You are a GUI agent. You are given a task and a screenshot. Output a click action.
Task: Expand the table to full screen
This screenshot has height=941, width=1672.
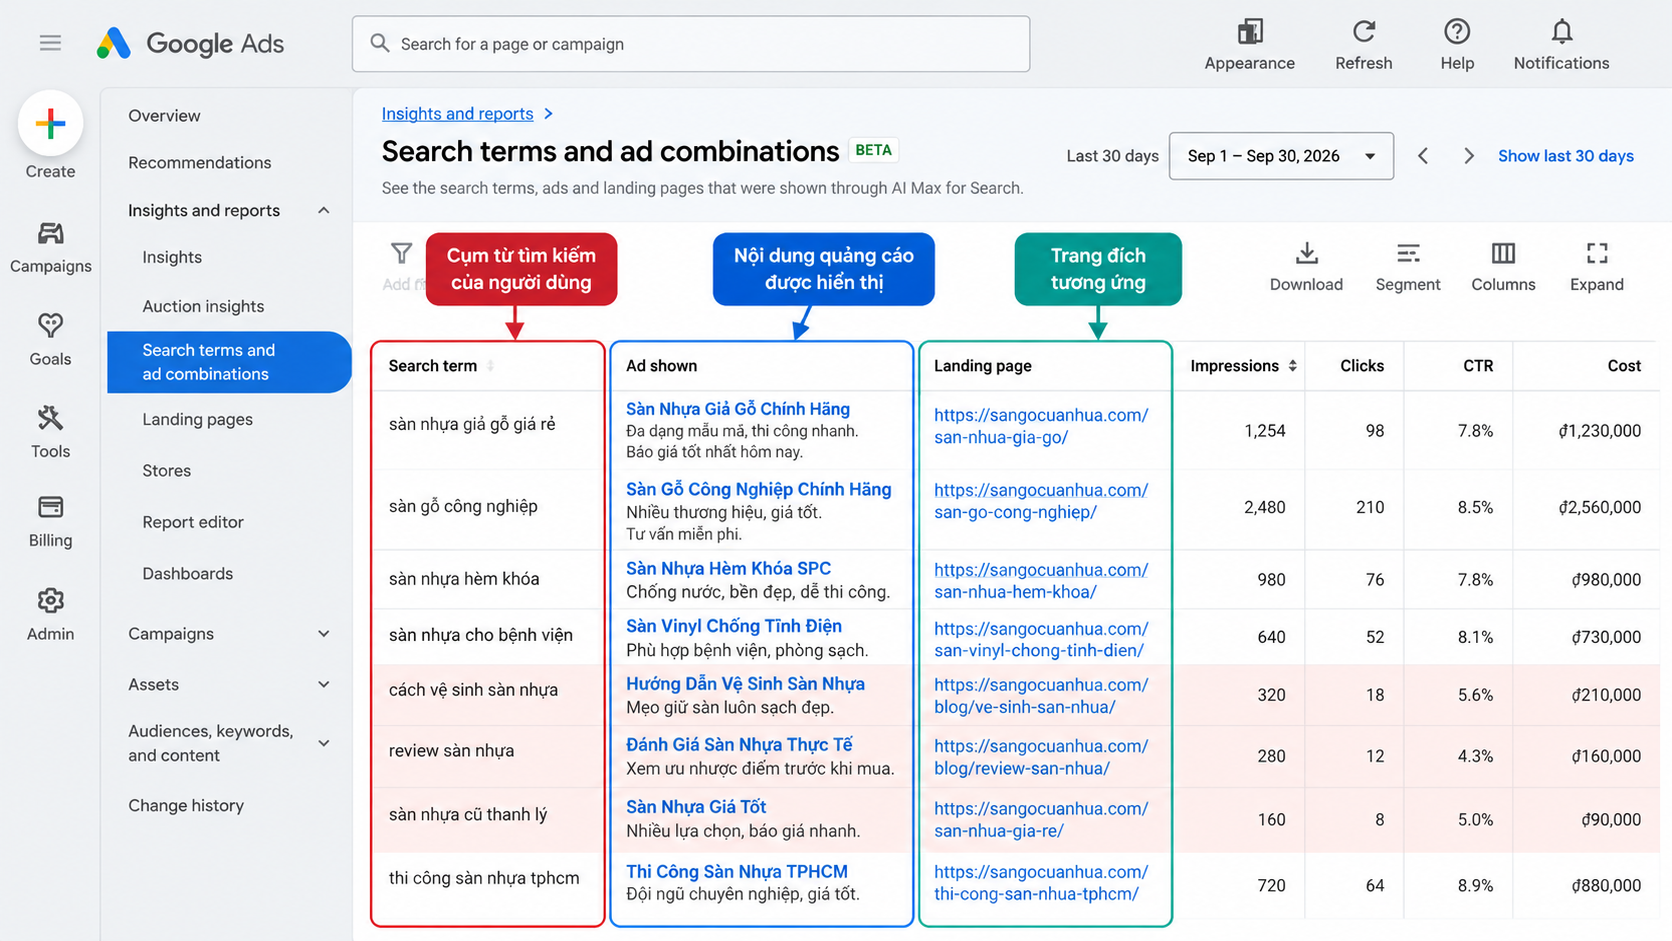1597,267
